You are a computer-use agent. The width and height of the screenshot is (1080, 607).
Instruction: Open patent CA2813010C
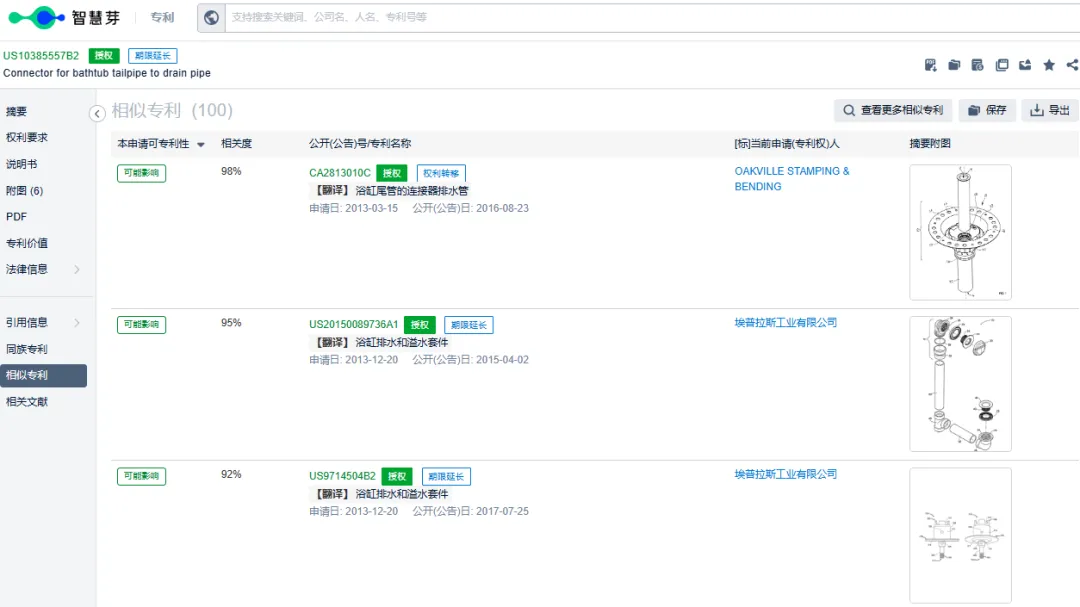pyautogui.click(x=340, y=173)
